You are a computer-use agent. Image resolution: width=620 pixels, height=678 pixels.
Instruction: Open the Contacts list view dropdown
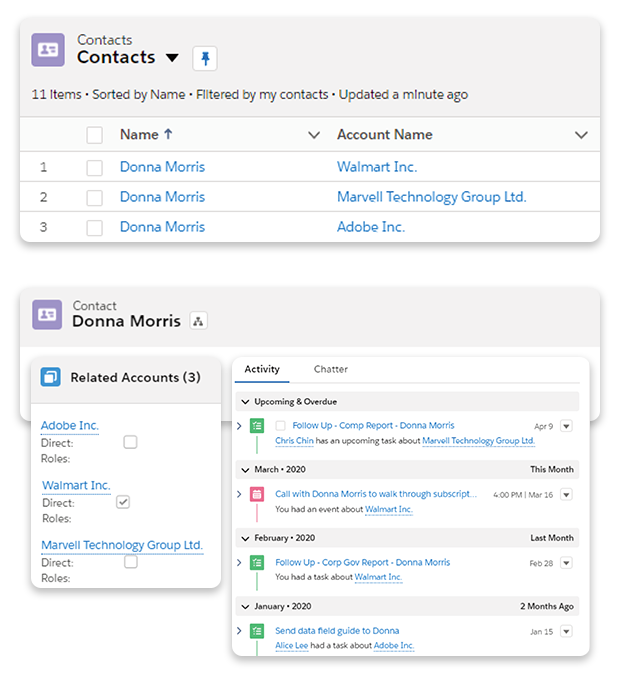pos(172,58)
